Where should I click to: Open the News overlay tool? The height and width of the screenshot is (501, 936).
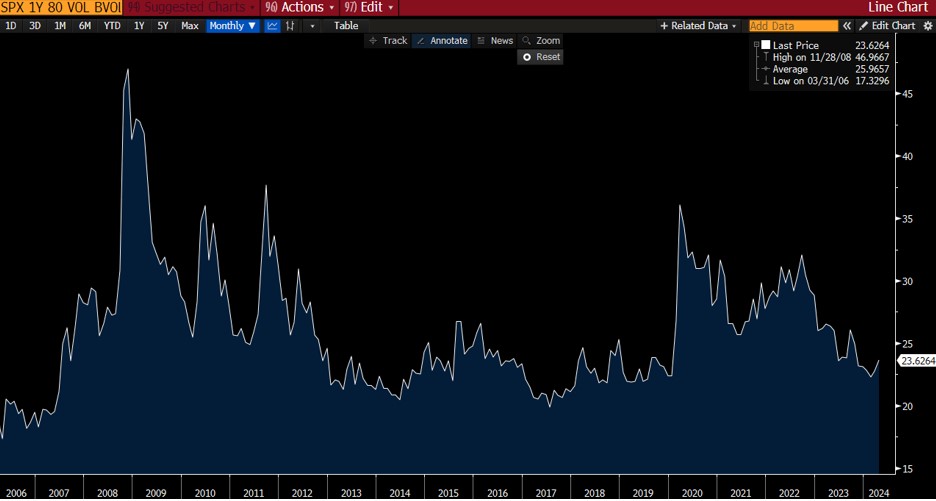[494, 41]
